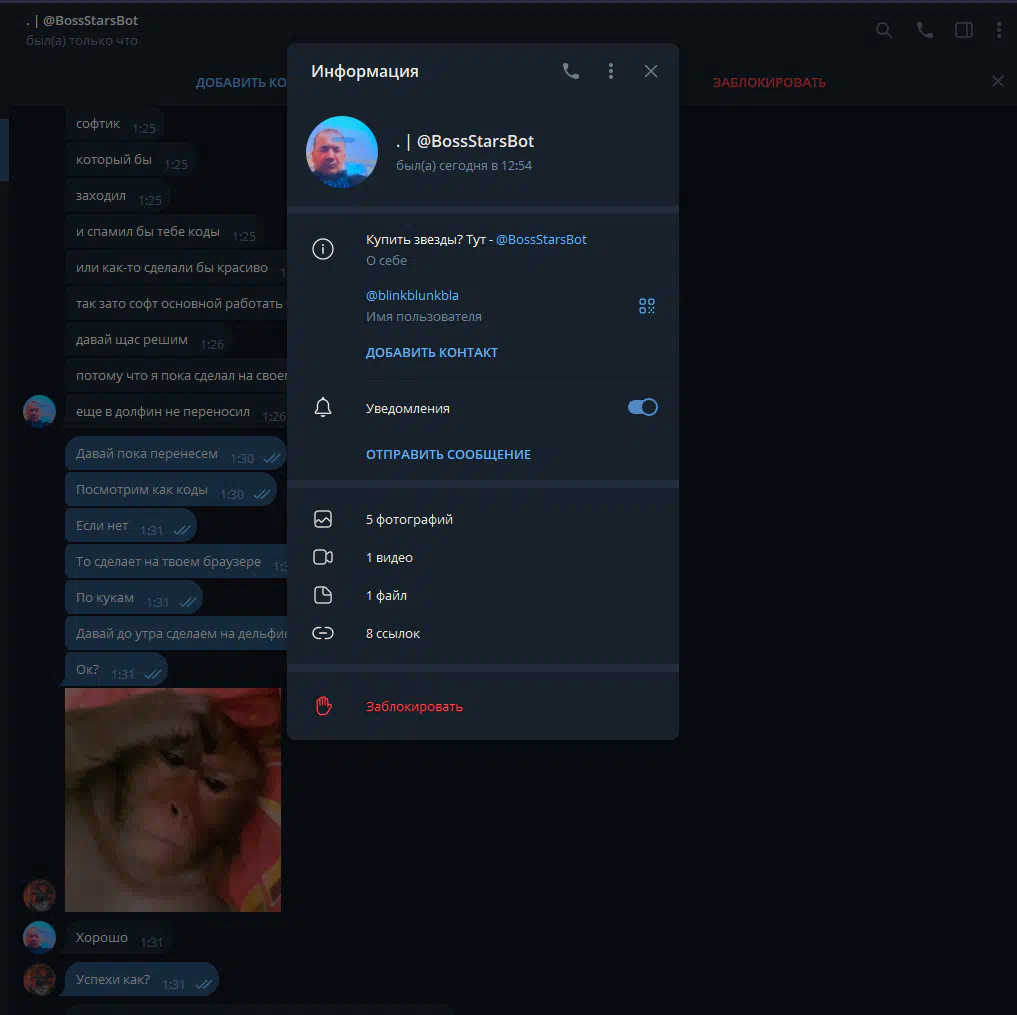The height and width of the screenshot is (1015, 1017).
Task: Click the message "давай щас решим"
Action: pyautogui.click(x=147, y=340)
